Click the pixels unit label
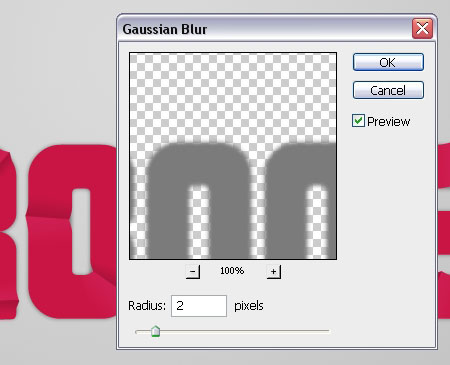 point(249,306)
